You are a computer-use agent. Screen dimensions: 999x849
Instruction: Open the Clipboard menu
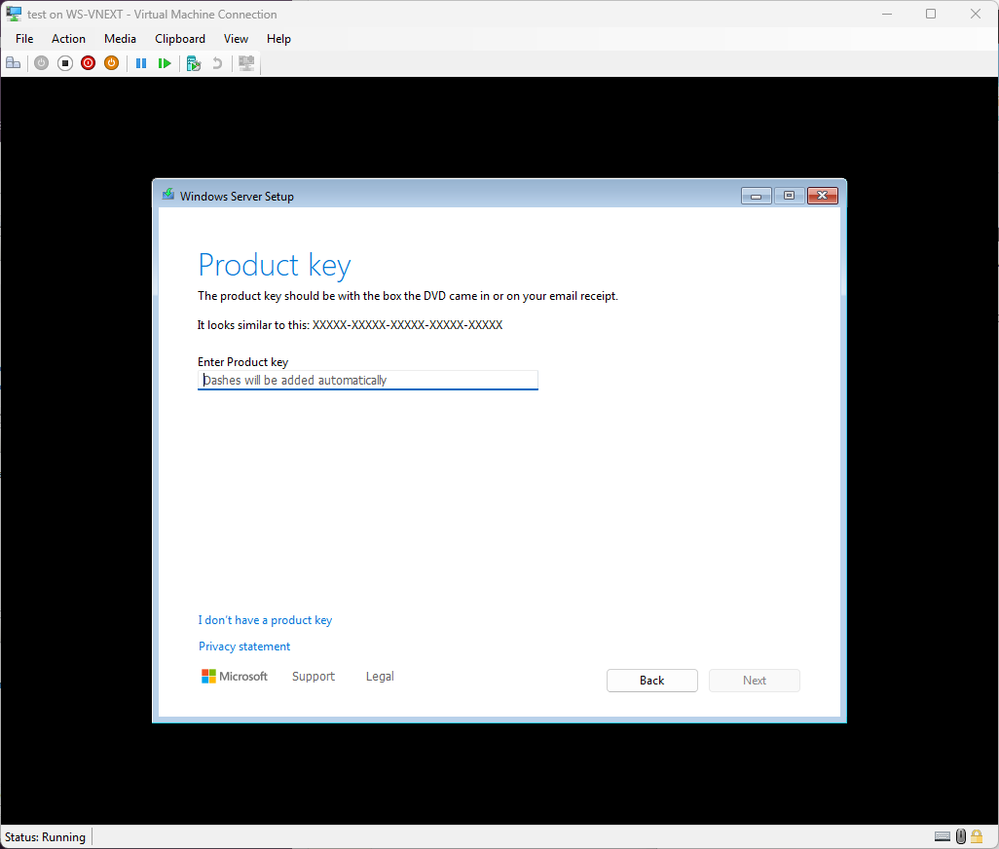tap(180, 39)
